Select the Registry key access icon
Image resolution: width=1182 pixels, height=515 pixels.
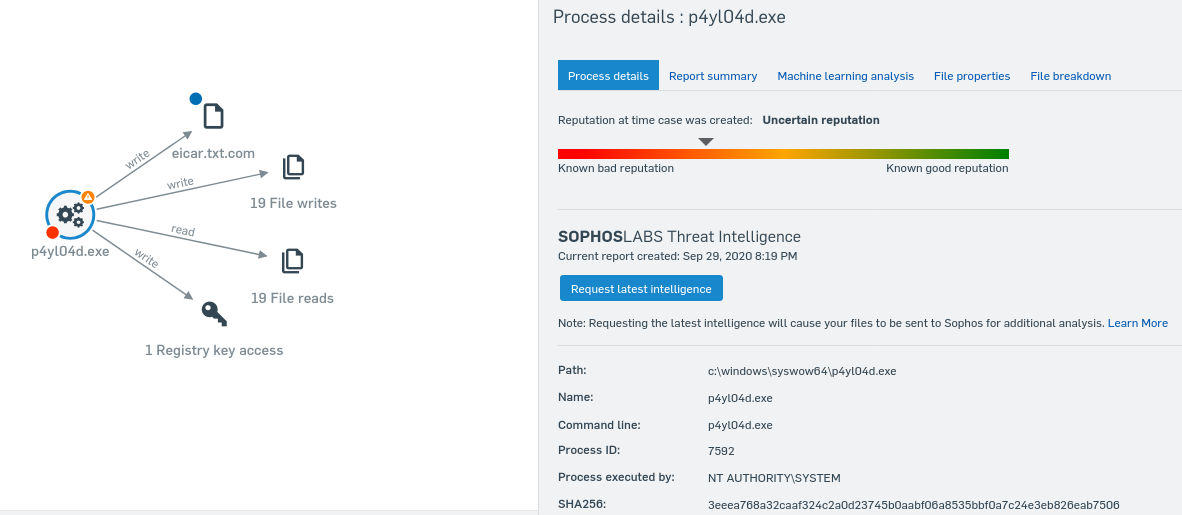[214, 313]
